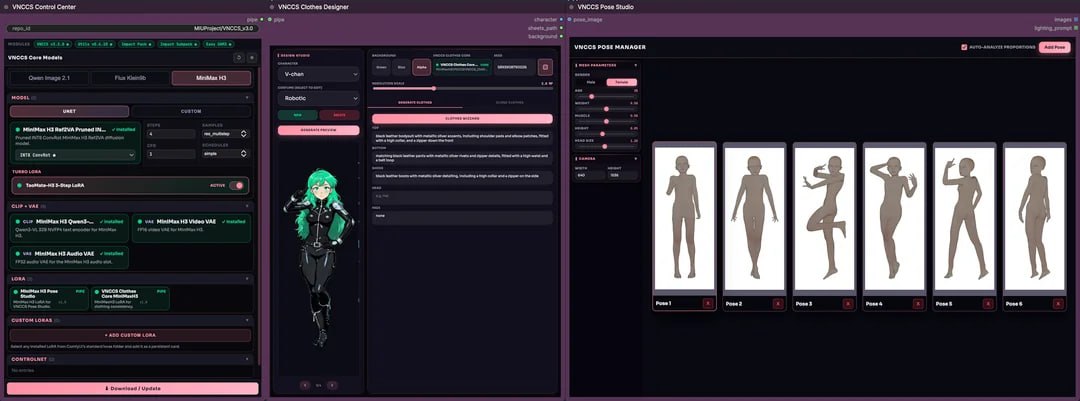Switch model mode to CUSTOM
Screen dimensions: 1080x401
(191, 111)
